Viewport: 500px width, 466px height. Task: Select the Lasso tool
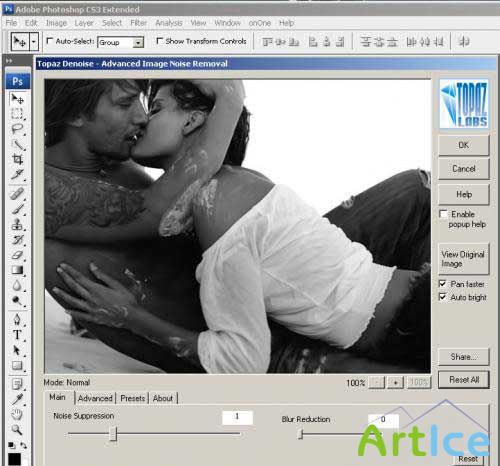click(17, 129)
